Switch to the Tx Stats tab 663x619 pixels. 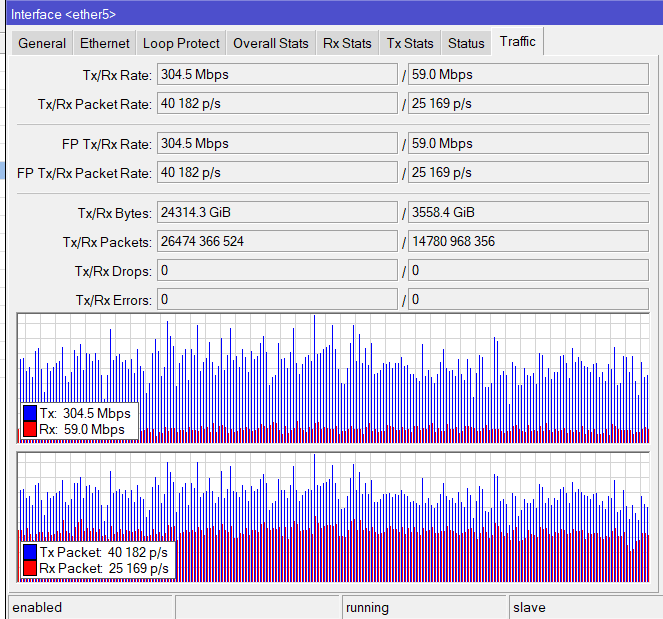410,43
